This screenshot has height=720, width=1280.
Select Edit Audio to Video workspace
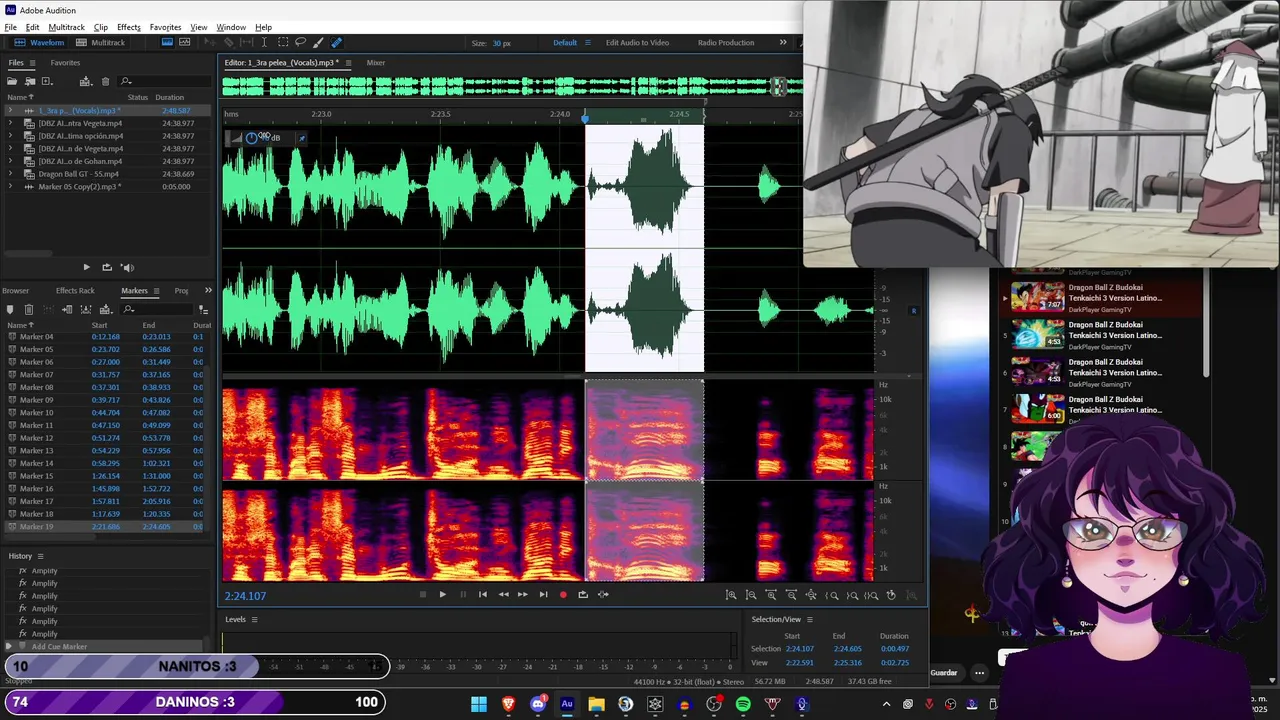[x=637, y=43]
